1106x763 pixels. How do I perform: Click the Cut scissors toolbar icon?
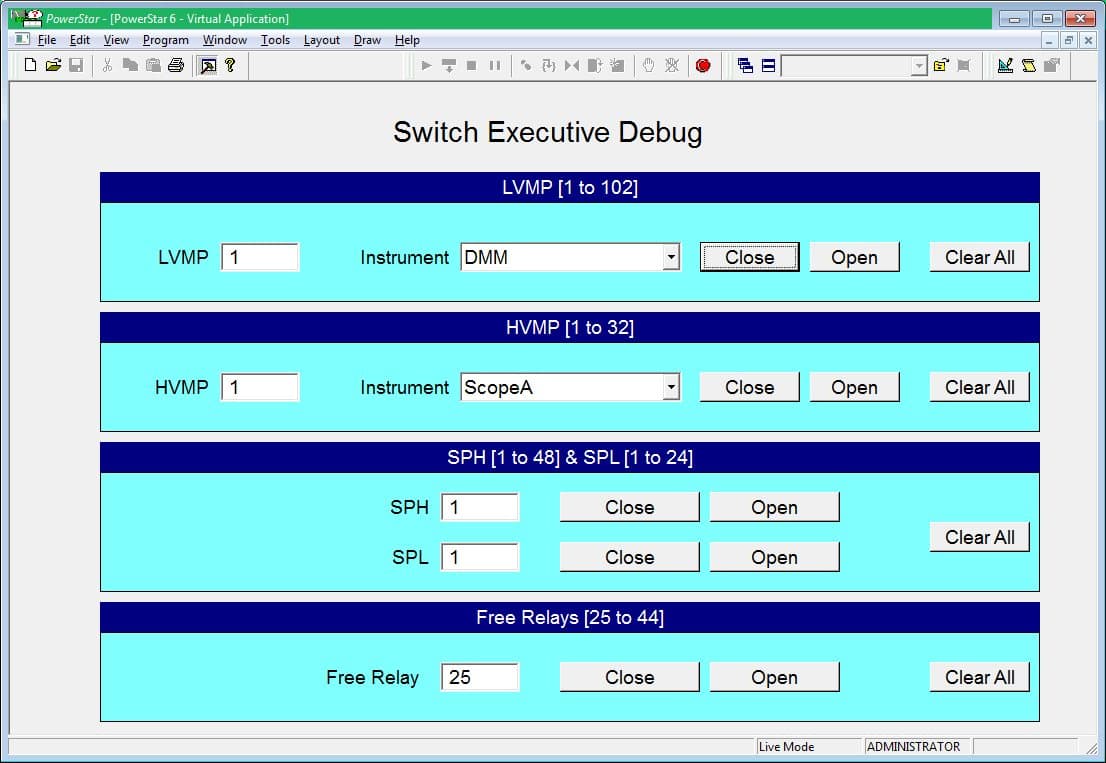107,66
